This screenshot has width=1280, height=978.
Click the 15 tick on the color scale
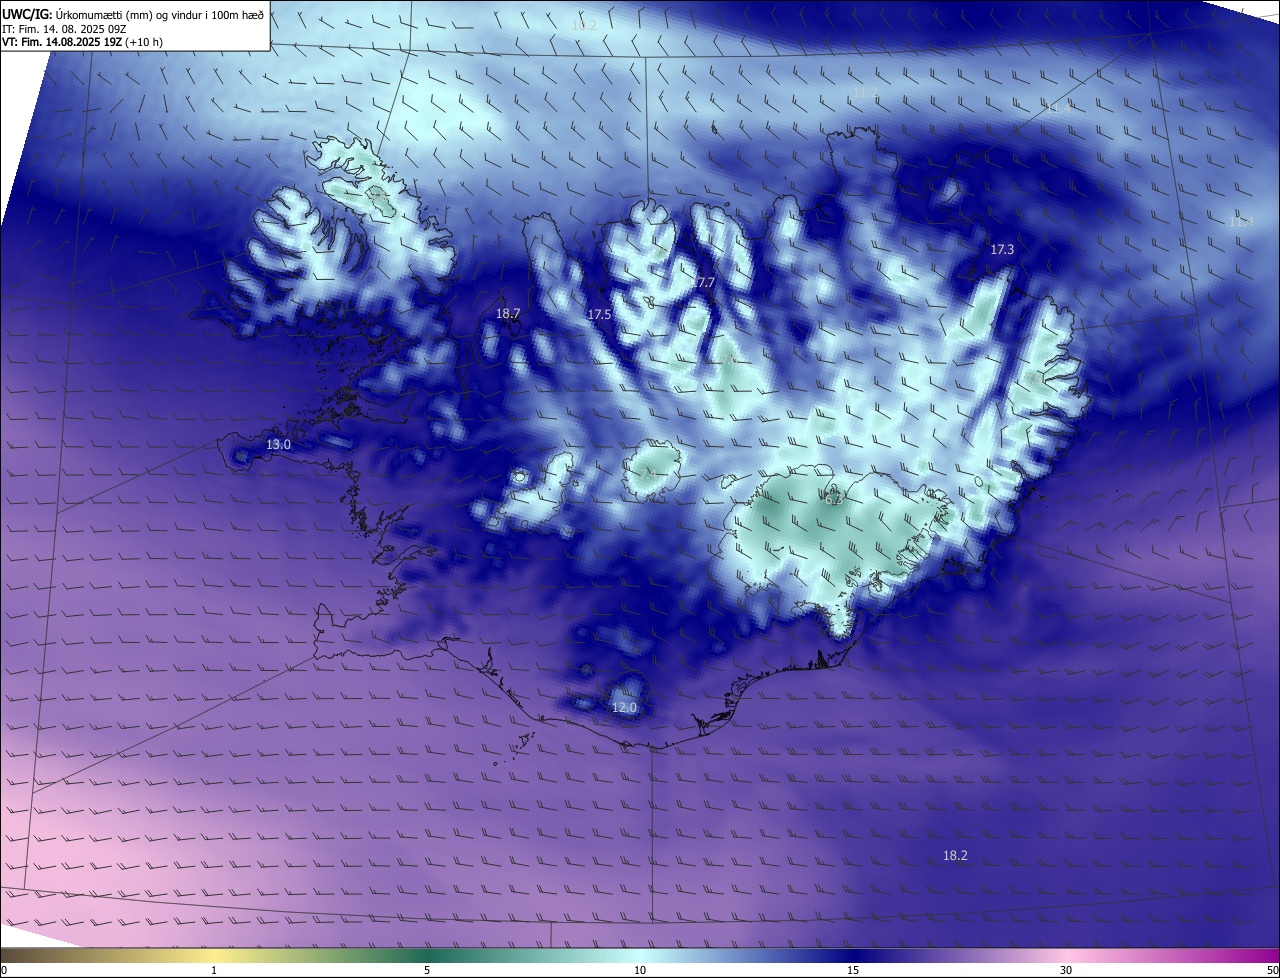[853, 971]
